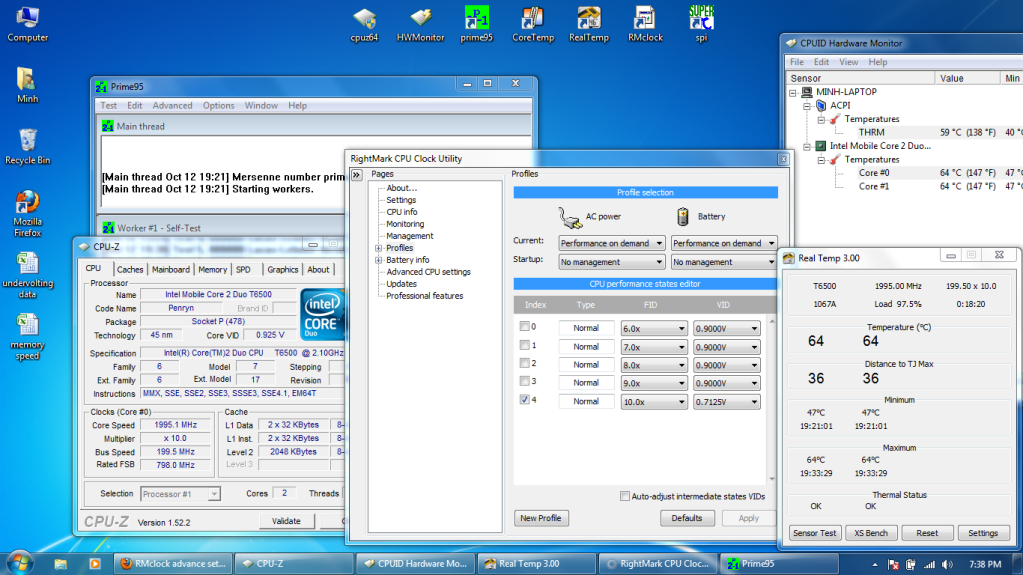Image resolution: width=1023 pixels, height=575 pixels.
Task: Open the View menu in Hardware Monitor
Action: click(x=848, y=62)
